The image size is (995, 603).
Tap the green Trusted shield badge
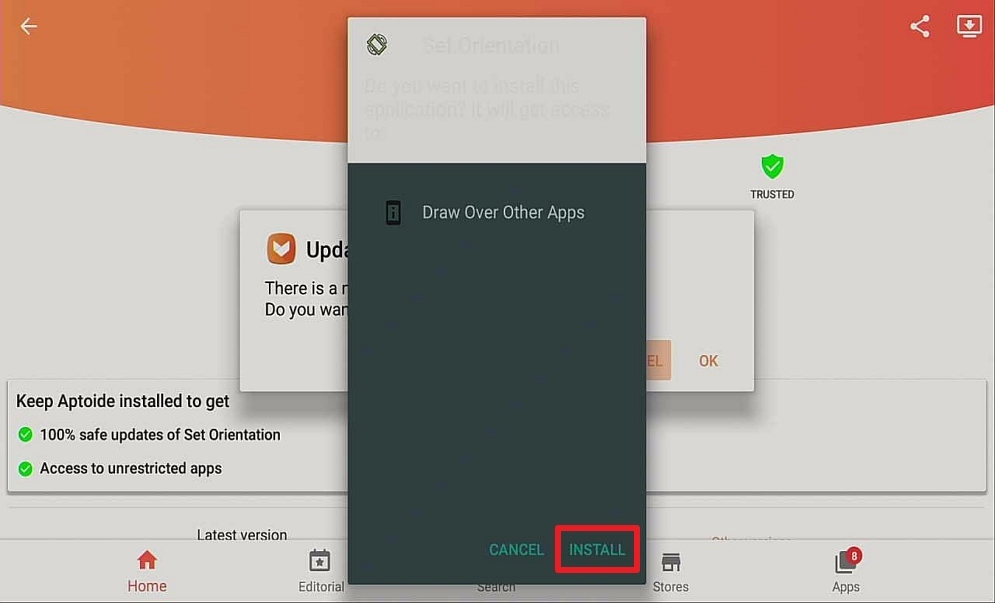click(x=772, y=166)
